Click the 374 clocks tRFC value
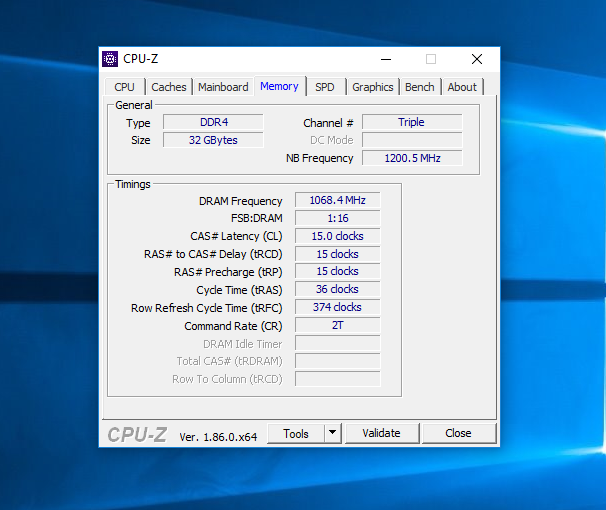This screenshot has height=510, width=606. pyautogui.click(x=338, y=307)
